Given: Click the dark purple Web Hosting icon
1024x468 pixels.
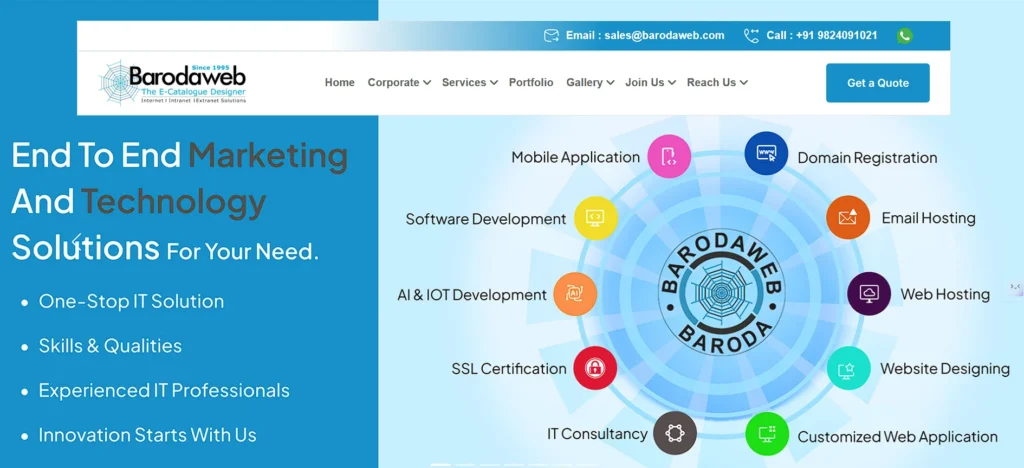Looking at the screenshot, I should click(869, 294).
